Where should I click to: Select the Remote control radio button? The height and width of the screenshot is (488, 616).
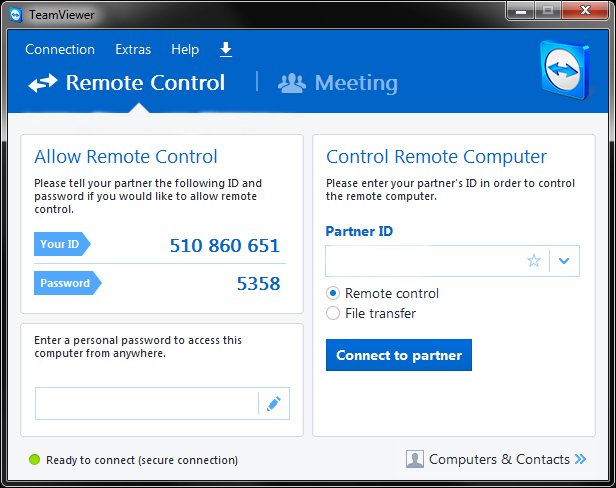[333, 293]
